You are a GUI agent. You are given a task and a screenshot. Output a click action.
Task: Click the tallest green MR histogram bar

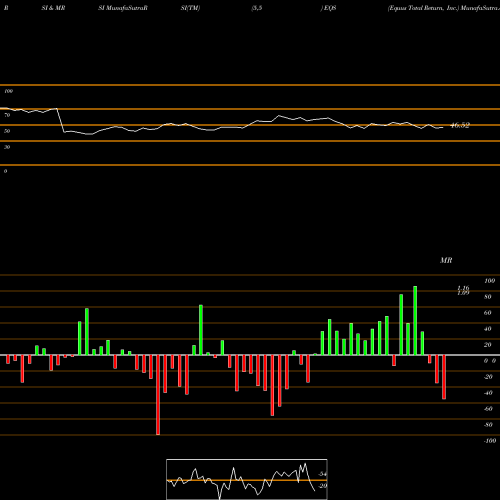click(x=415, y=320)
